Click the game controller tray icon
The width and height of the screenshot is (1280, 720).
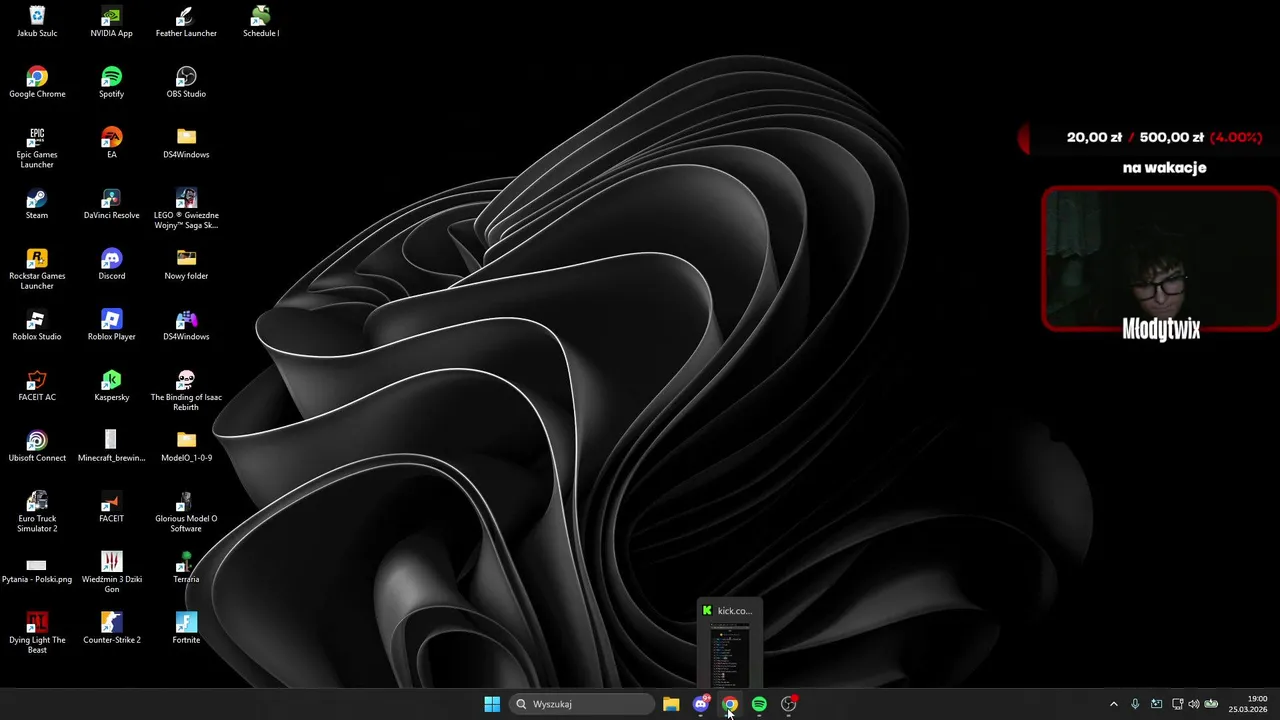click(x=1211, y=704)
